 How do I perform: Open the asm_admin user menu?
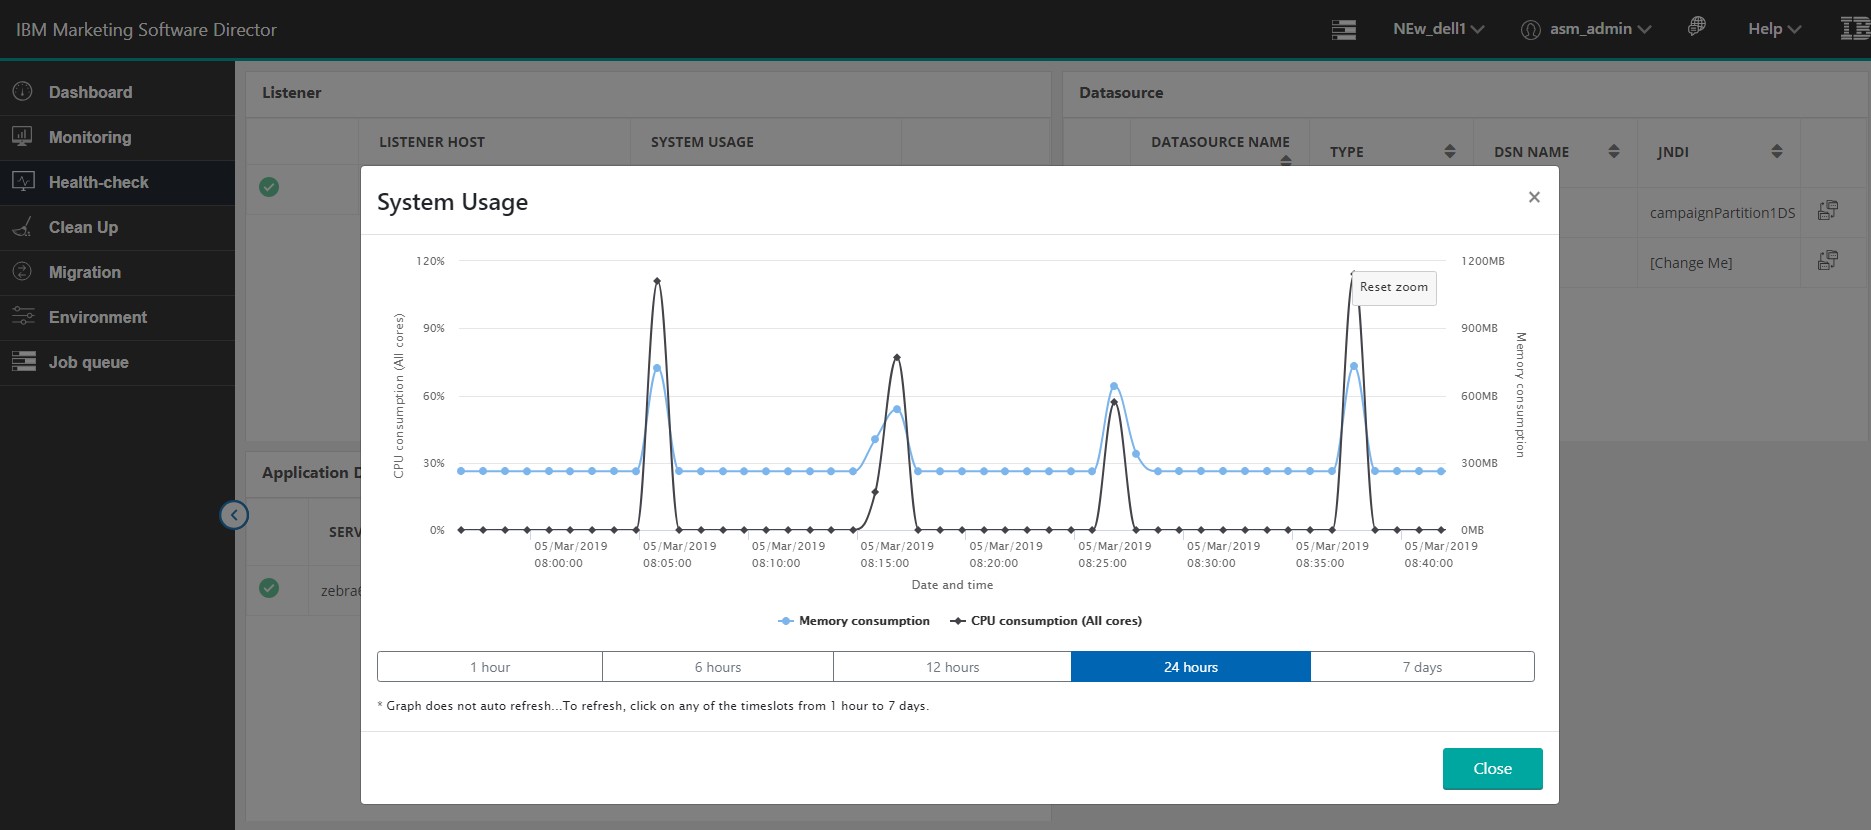[1600, 29]
